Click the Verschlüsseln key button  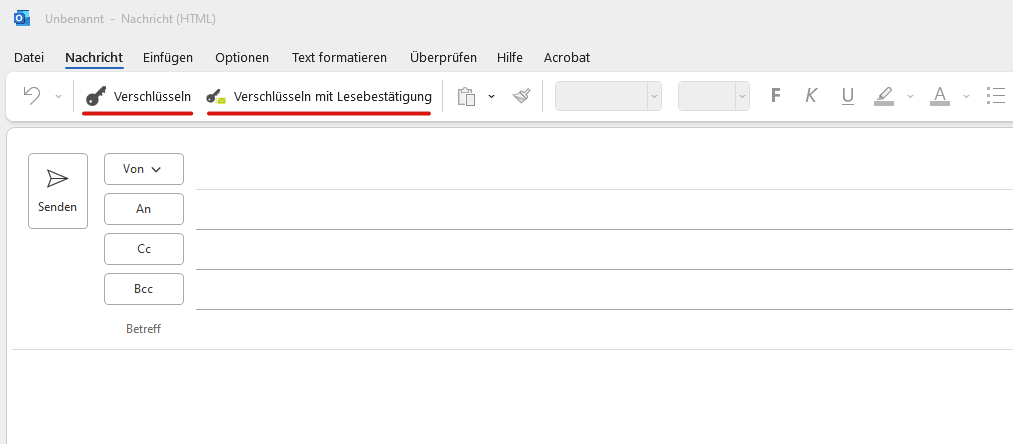tap(138, 97)
